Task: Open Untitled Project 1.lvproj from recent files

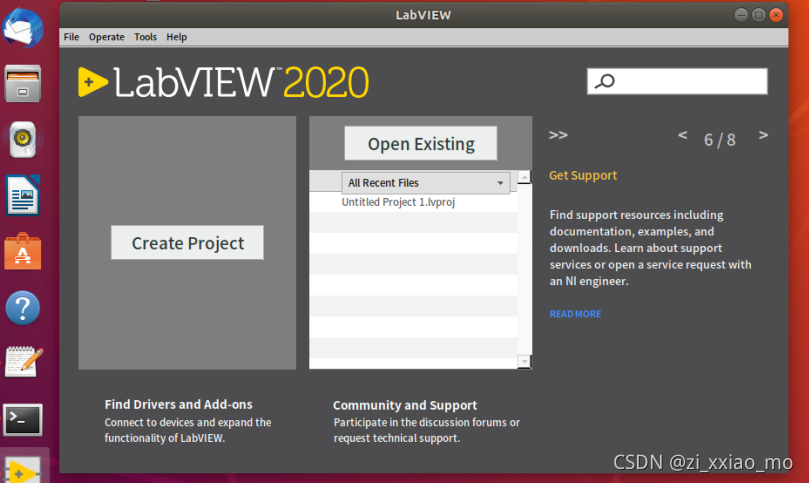Action: (398, 202)
